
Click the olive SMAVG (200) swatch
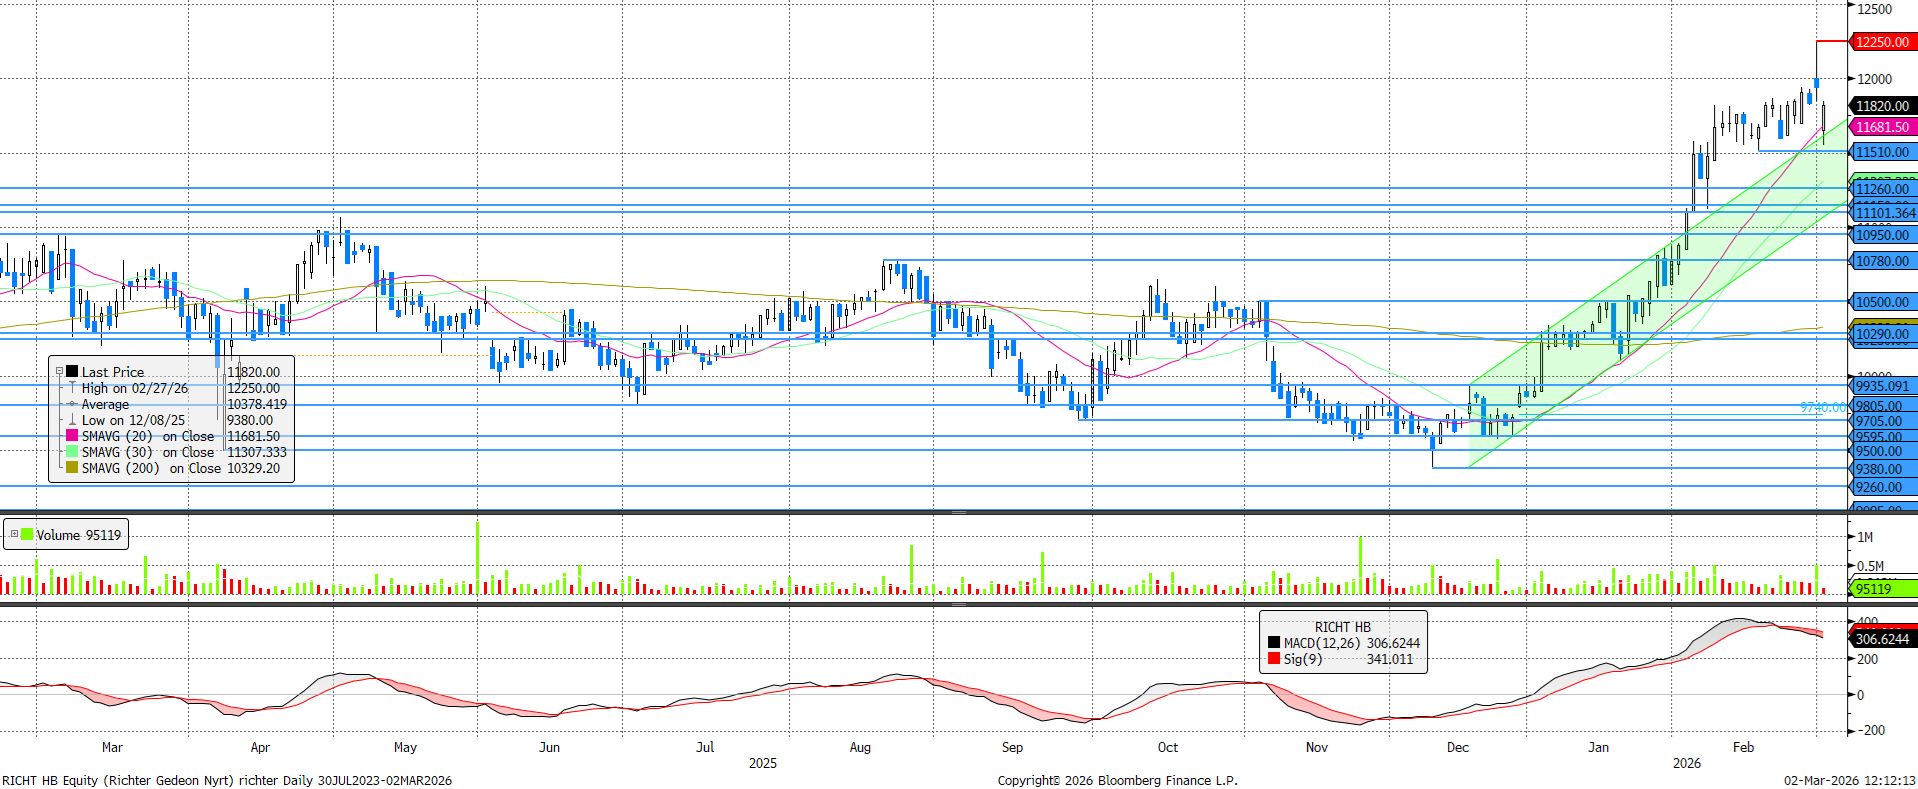pos(72,468)
